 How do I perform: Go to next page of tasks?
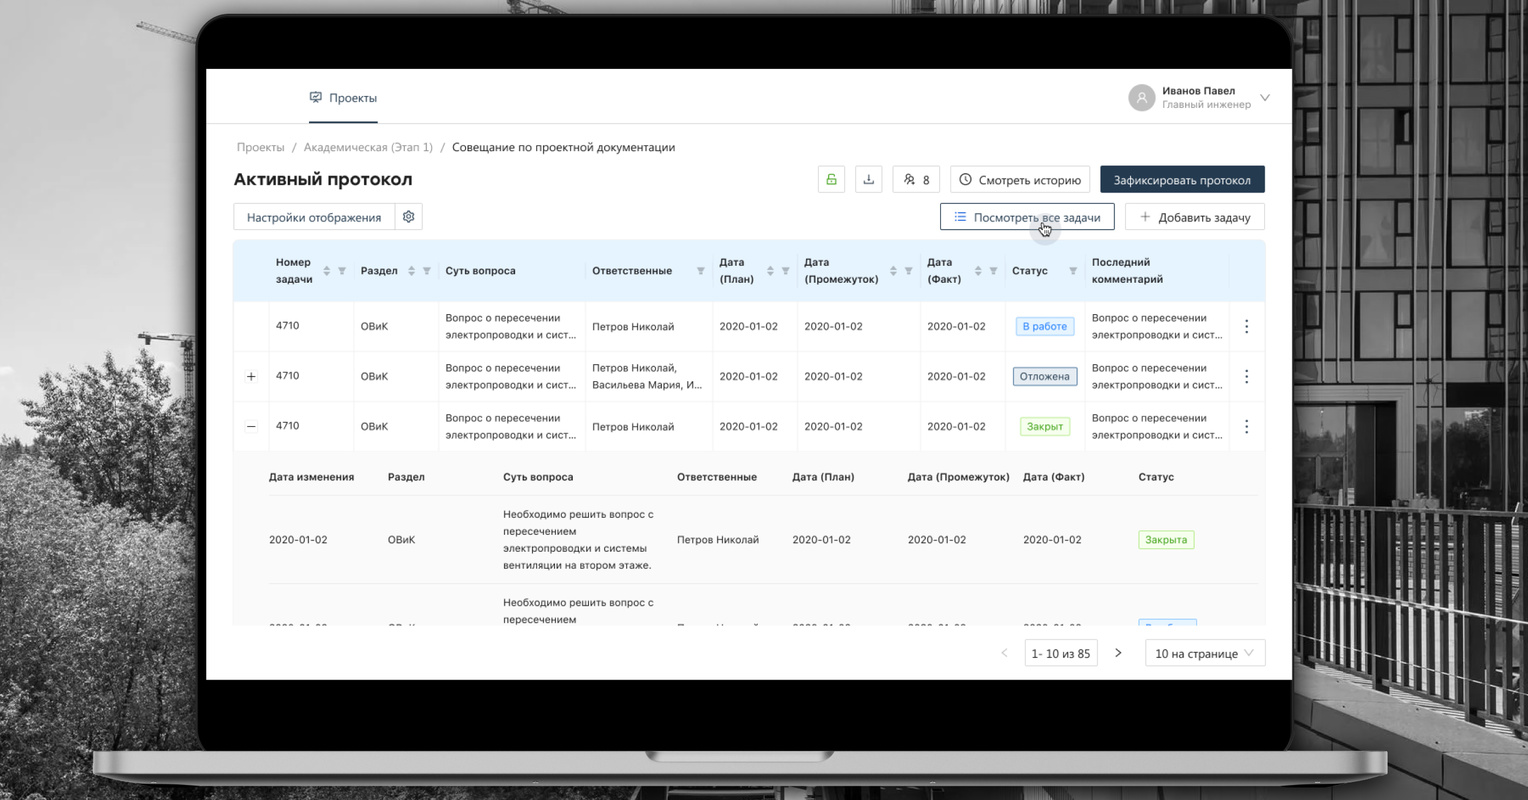(1118, 653)
